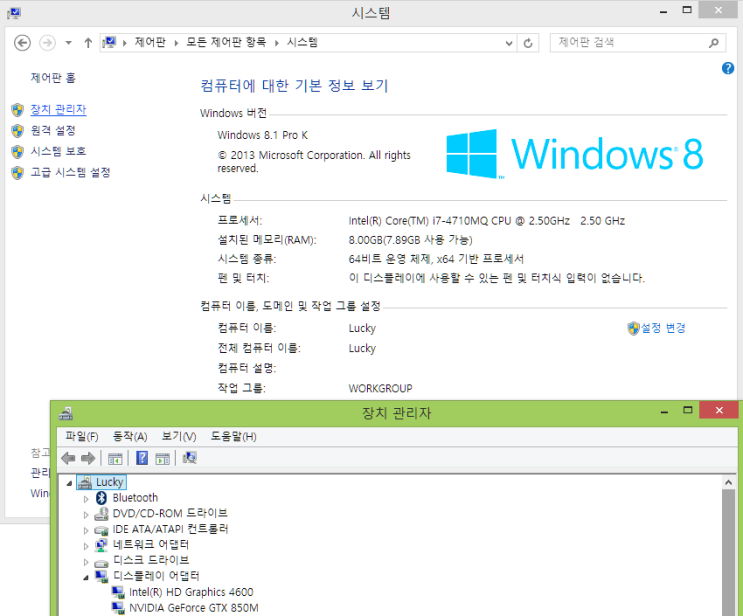Viewport: 743px width, 616px height.
Task: Expand IDE ATA/ATAPI 컨트롤러 category
Action: 86,530
